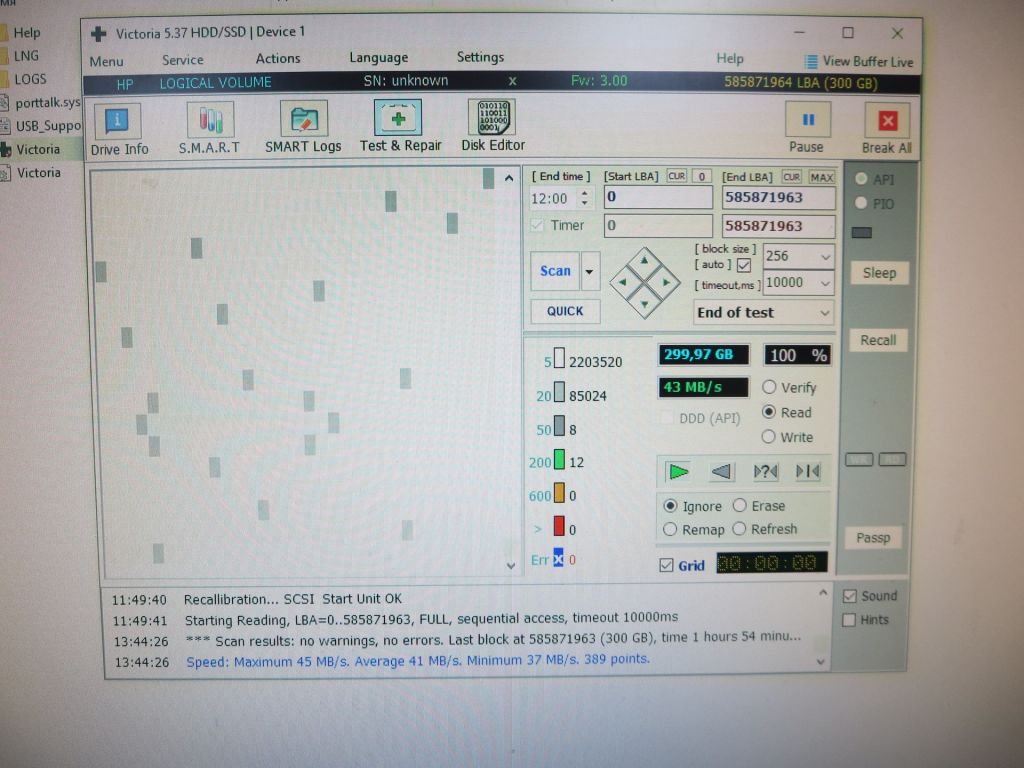Screen dimensions: 1024x768
Task: Open the Service menu
Action: [182, 60]
